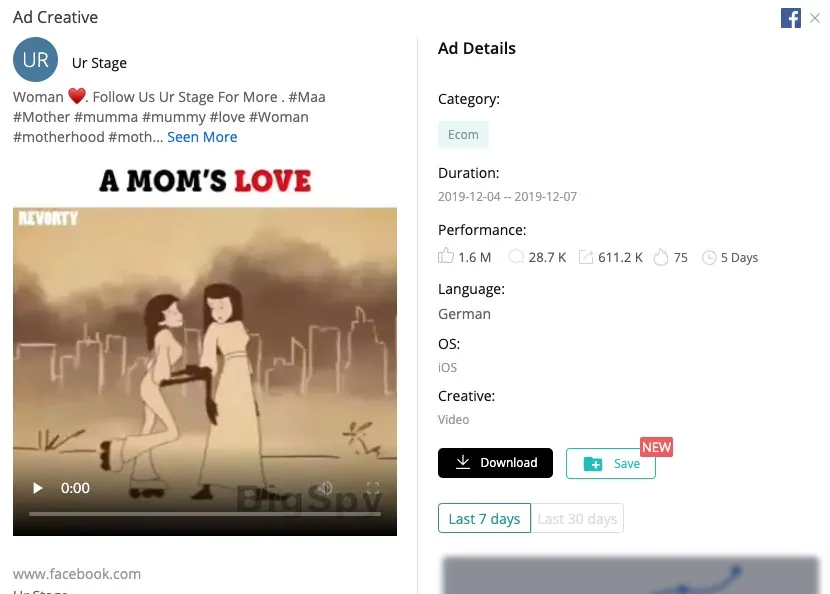The image size is (830, 594).
Task: Click the share icon beside 611.2 K
Action: (x=585, y=257)
